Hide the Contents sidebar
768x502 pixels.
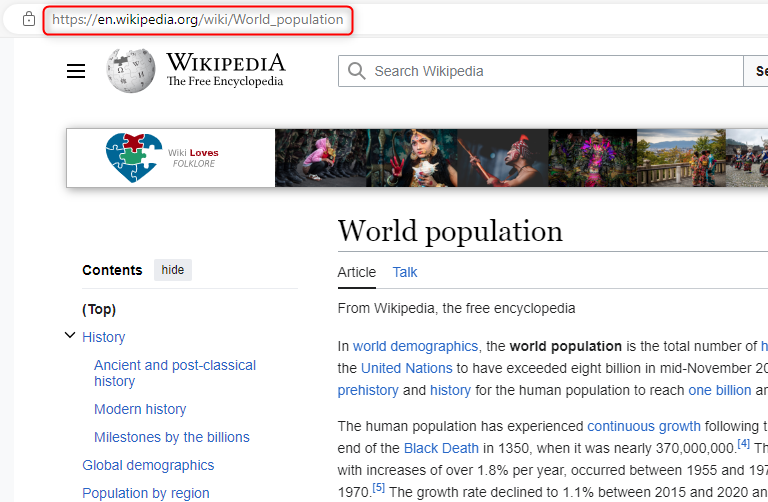pyautogui.click(x=173, y=270)
